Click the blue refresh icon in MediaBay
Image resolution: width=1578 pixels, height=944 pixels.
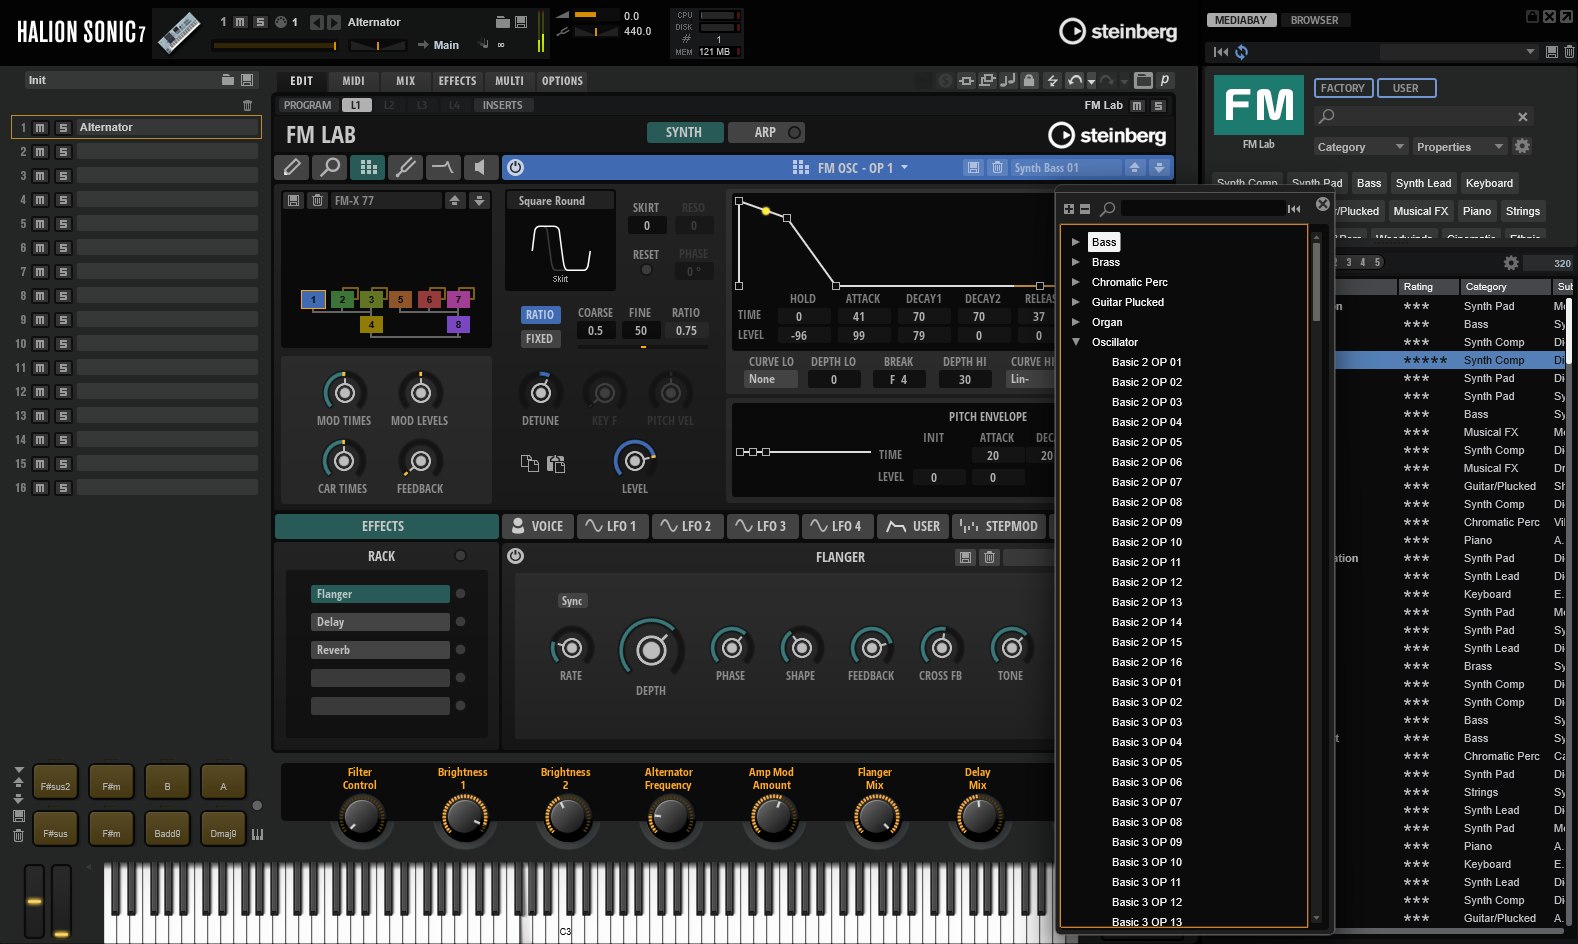coord(1241,52)
